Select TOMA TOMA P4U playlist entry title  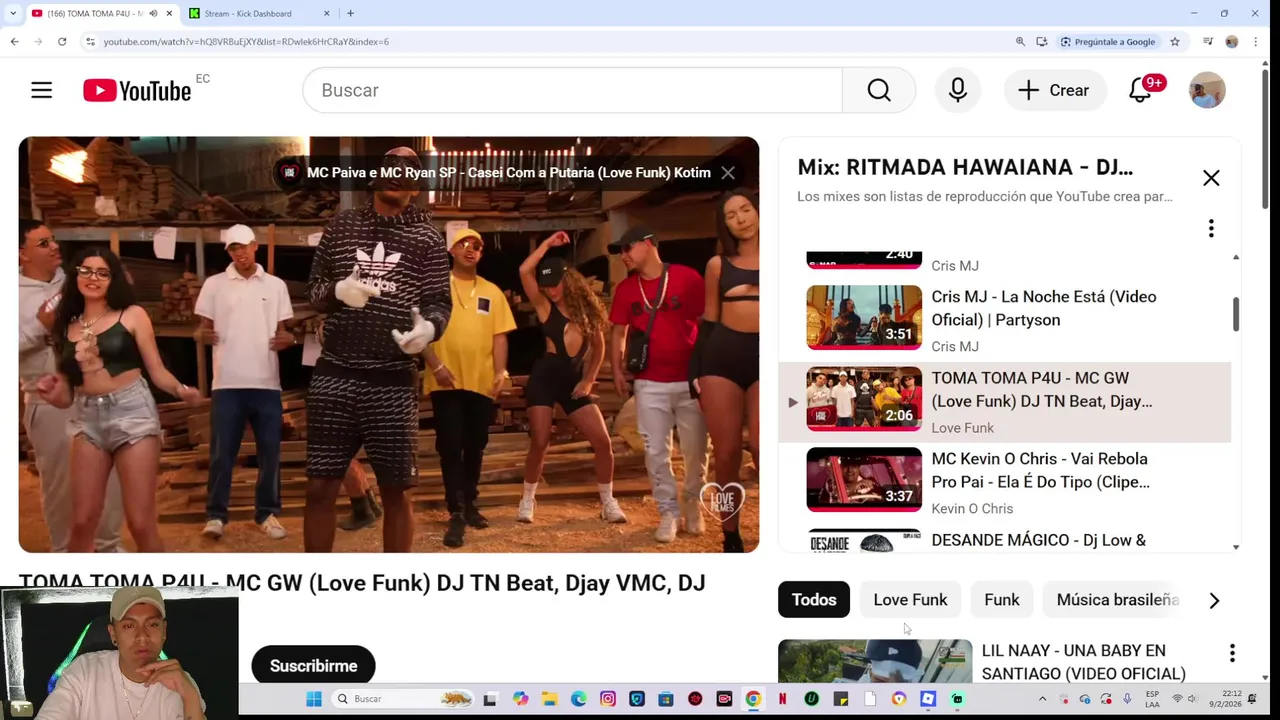point(1041,390)
